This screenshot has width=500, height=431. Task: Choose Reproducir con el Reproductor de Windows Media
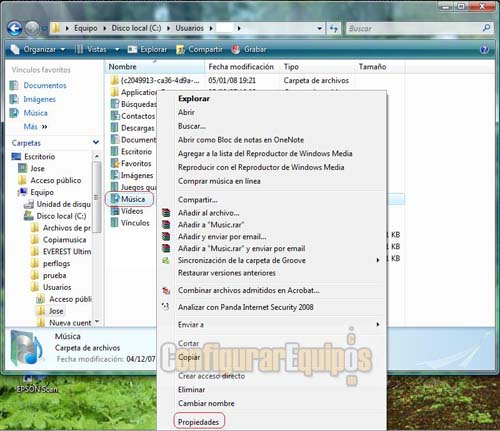pos(261,167)
